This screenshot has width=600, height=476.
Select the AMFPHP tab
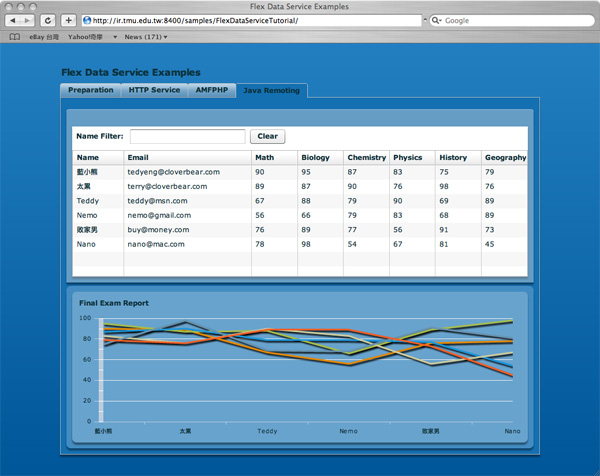click(212, 90)
